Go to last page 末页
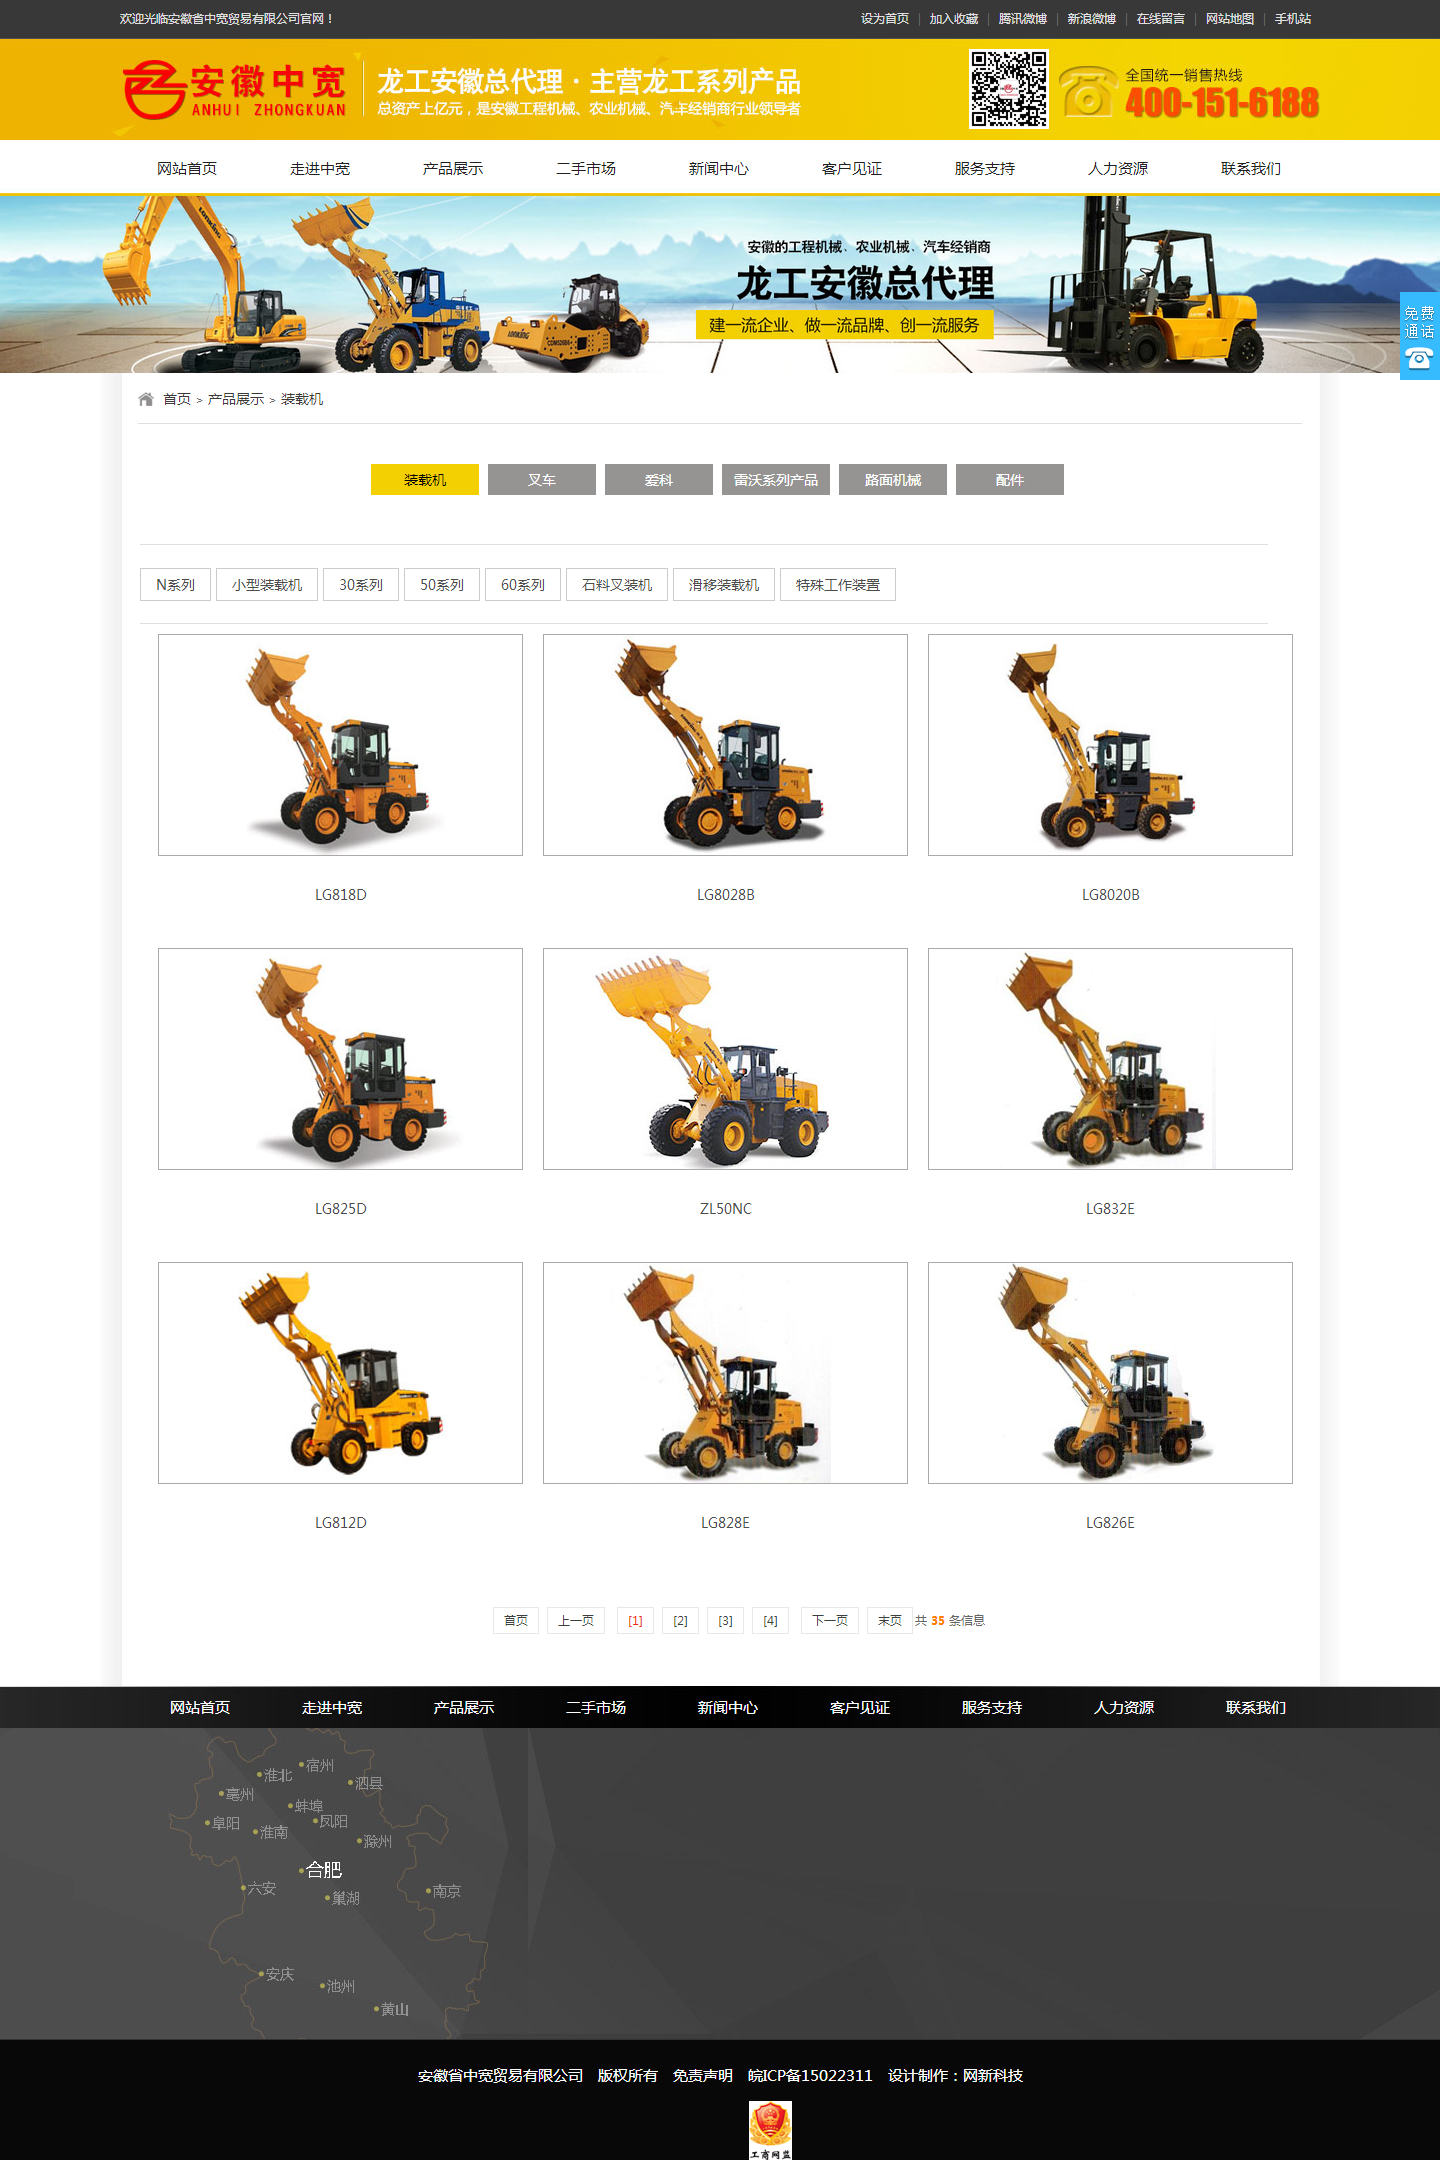 click(890, 1620)
